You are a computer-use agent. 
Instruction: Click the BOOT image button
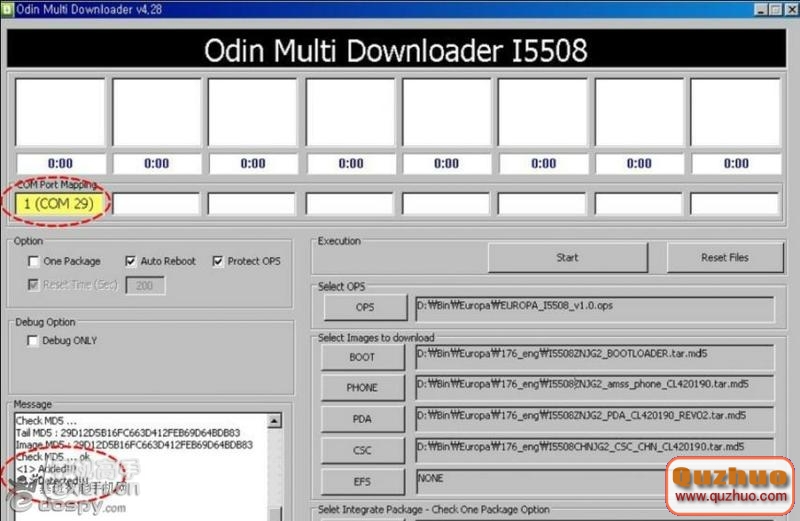point(362,357)
